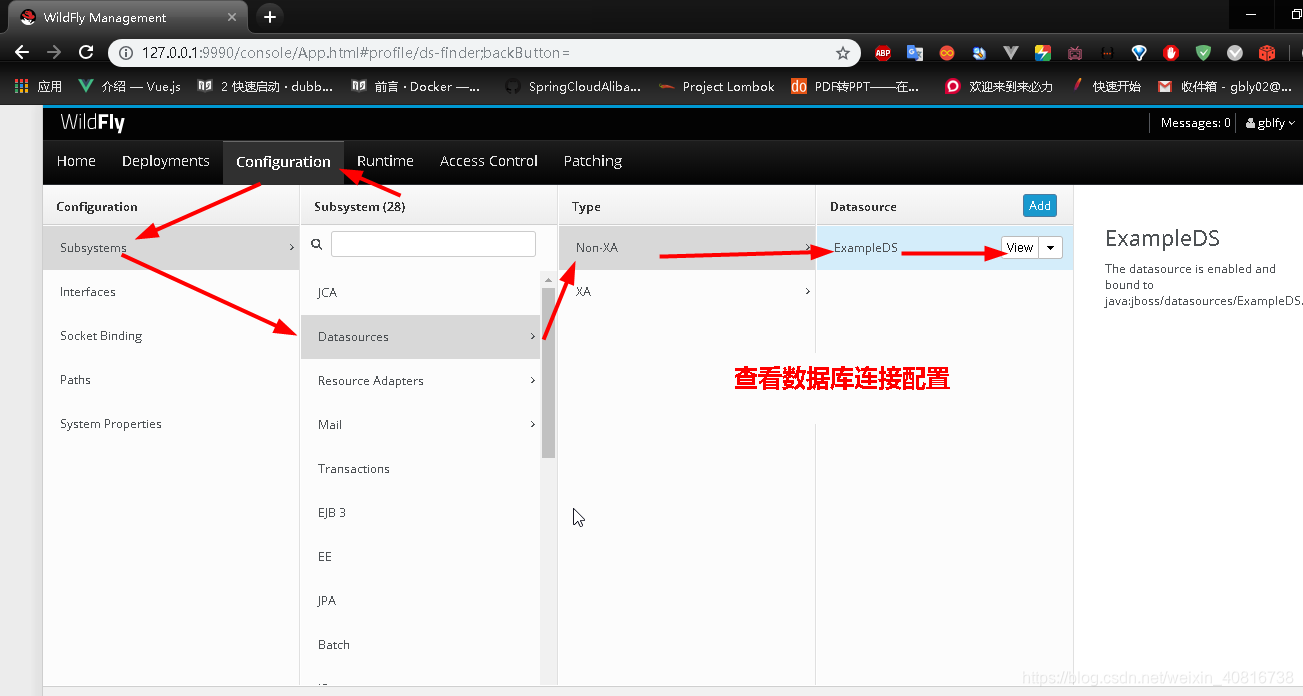Click the curly braces JSON extension icon
The width and height of the screenshot is (1303, 696).
1107,53
